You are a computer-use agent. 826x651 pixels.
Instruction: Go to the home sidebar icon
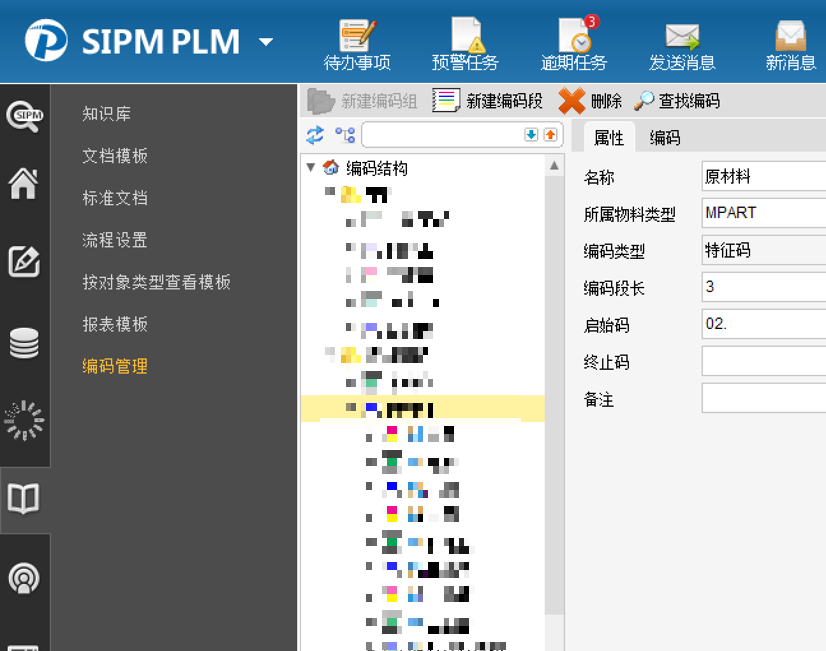click(x=24, y=183)
